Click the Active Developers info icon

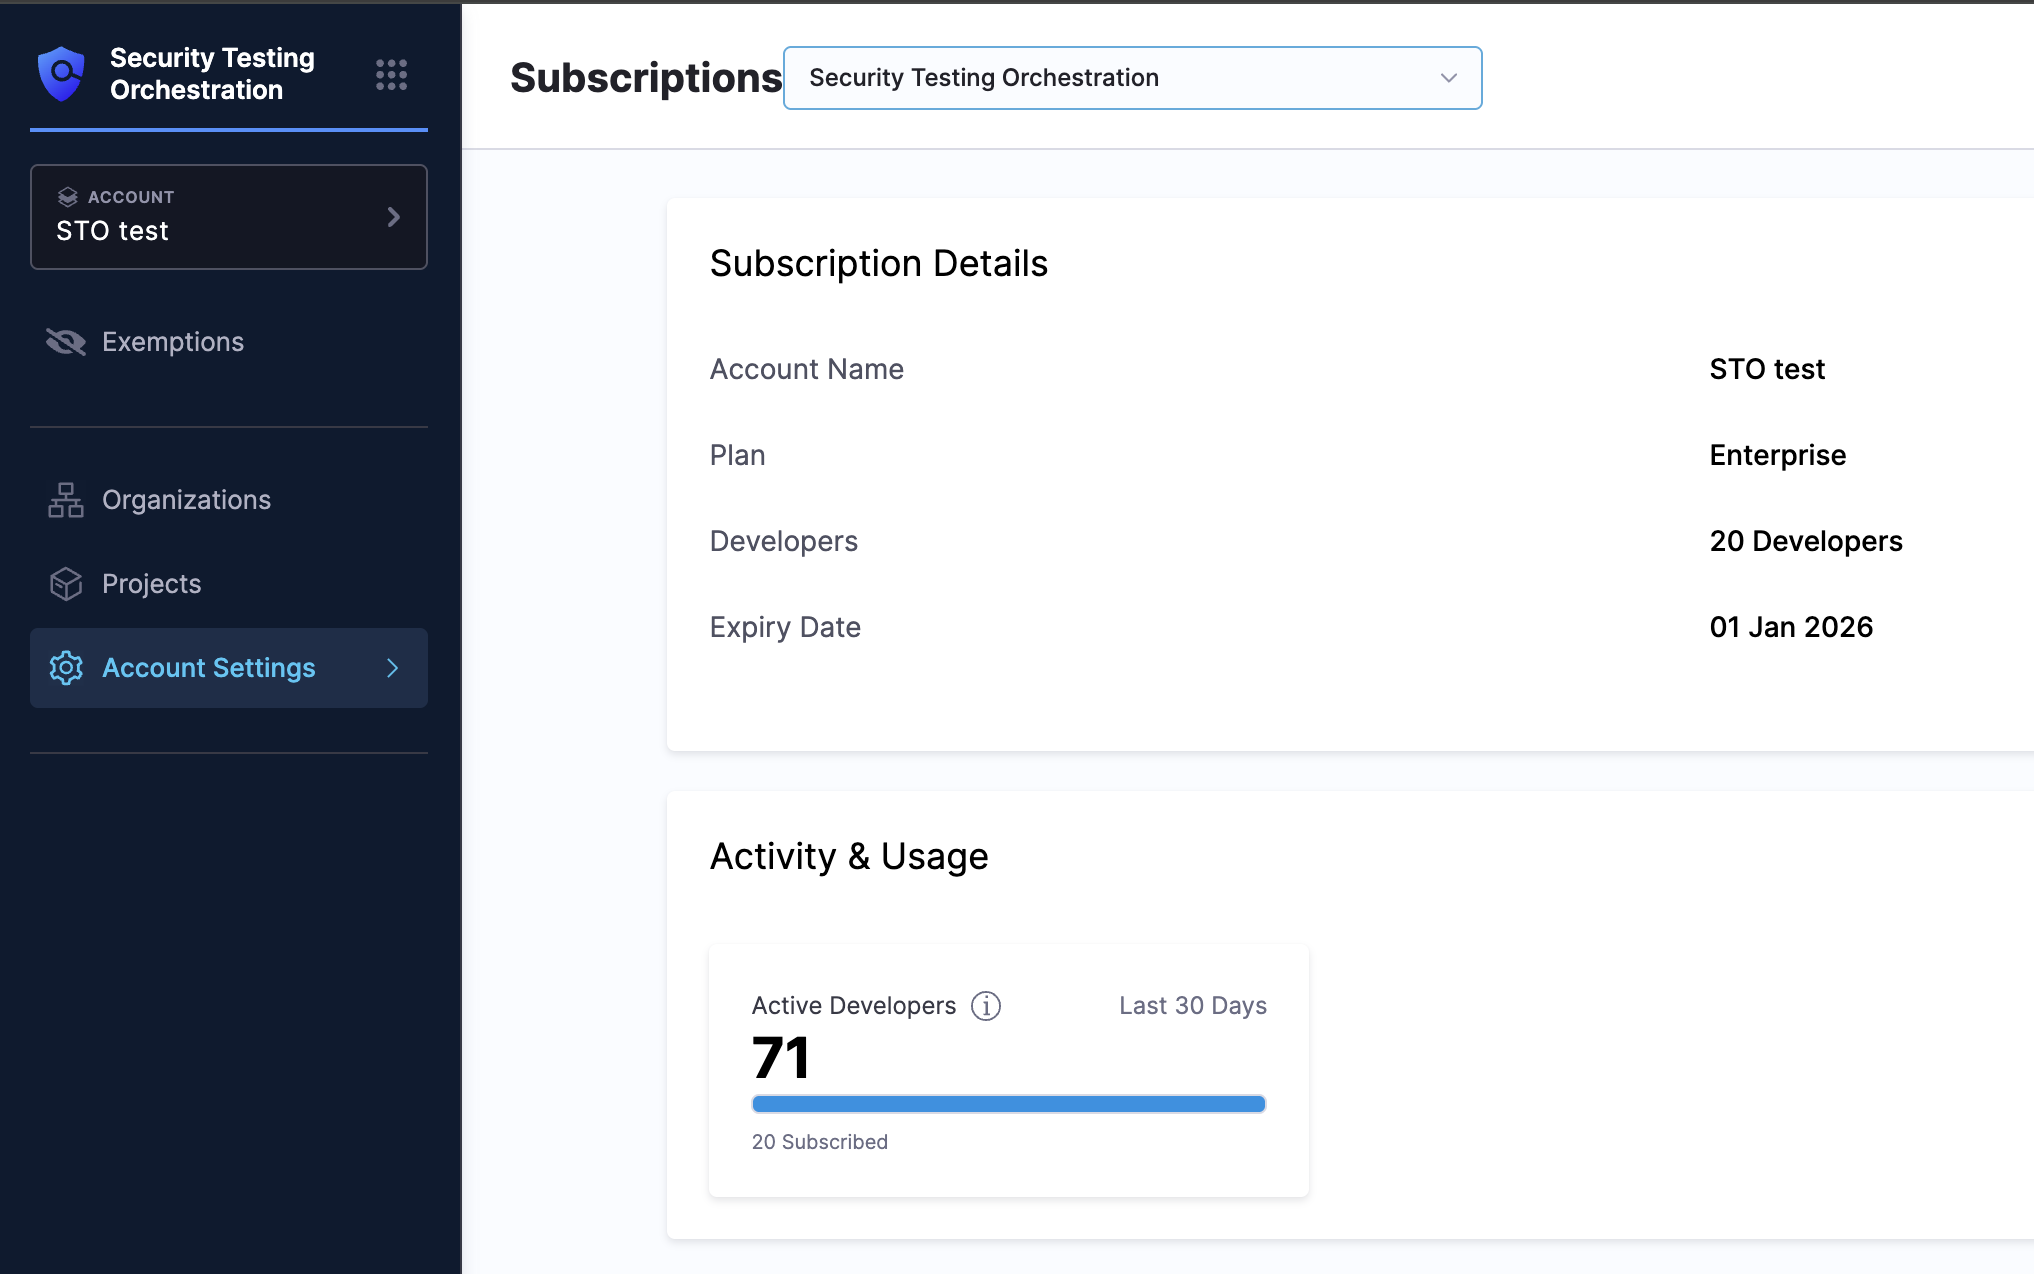point(986,1006)
